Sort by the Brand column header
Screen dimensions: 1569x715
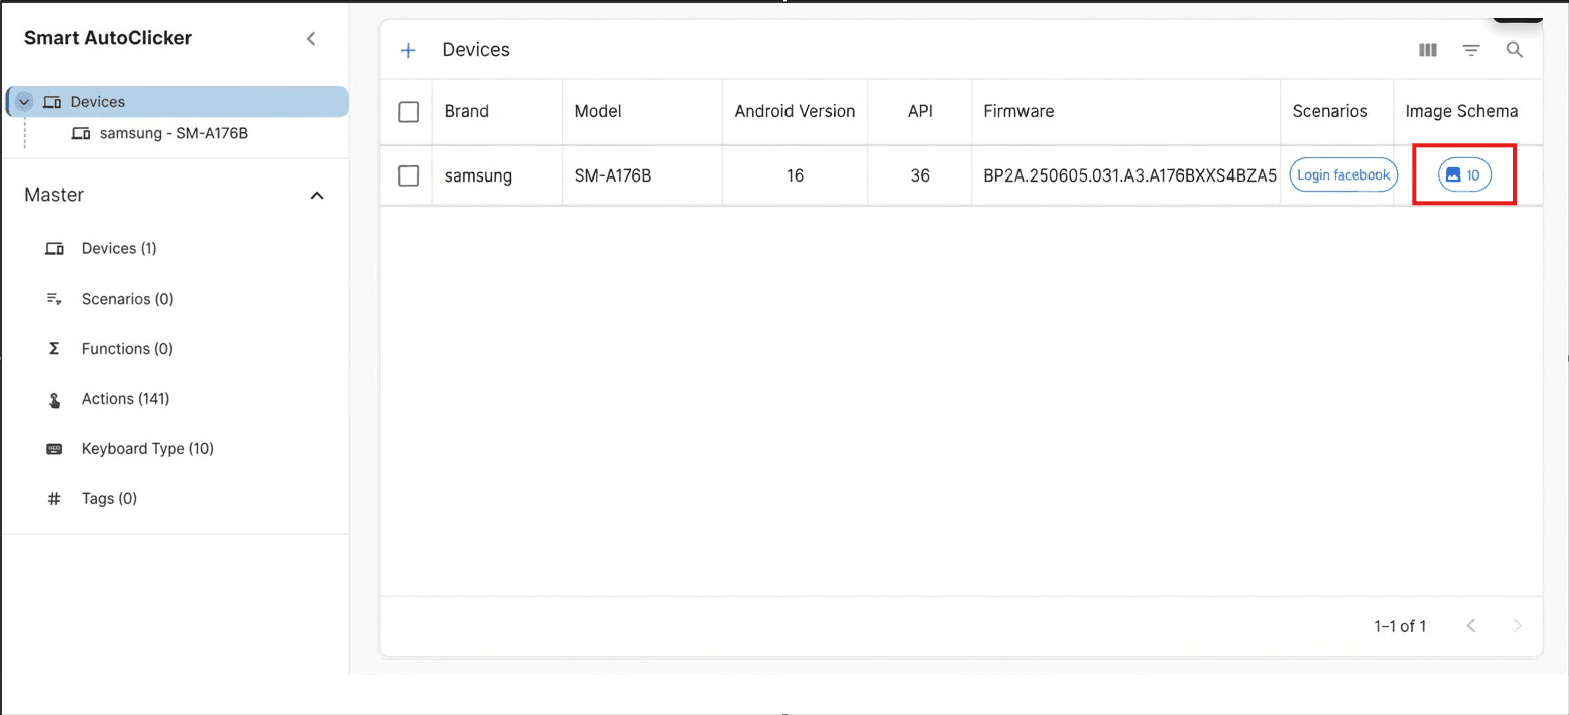[467, 111]
